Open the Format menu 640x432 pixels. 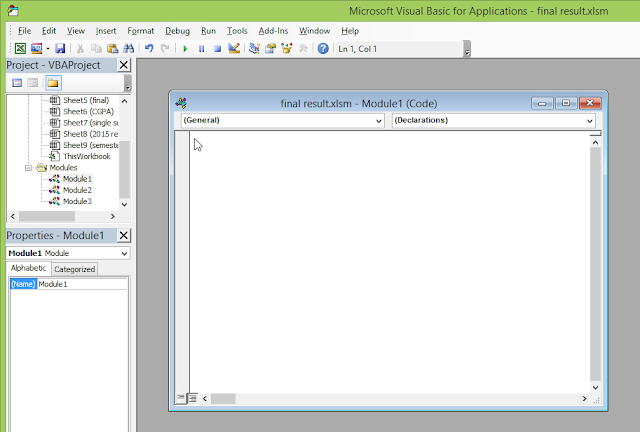click(x=140, y=31)
